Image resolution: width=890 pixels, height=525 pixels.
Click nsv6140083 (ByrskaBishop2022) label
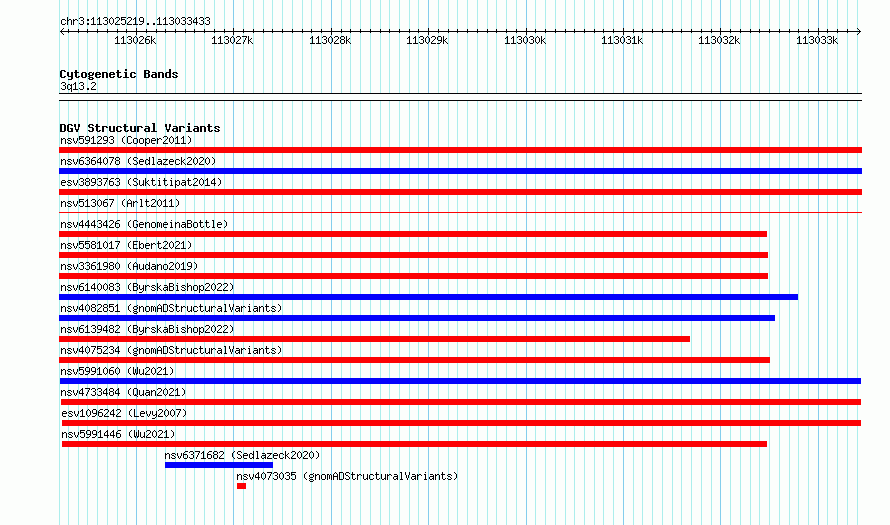click(x=147, y=287)
